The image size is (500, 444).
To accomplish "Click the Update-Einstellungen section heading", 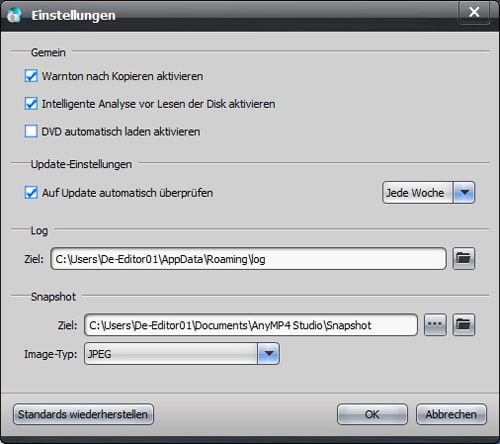I will coord(81,164).
